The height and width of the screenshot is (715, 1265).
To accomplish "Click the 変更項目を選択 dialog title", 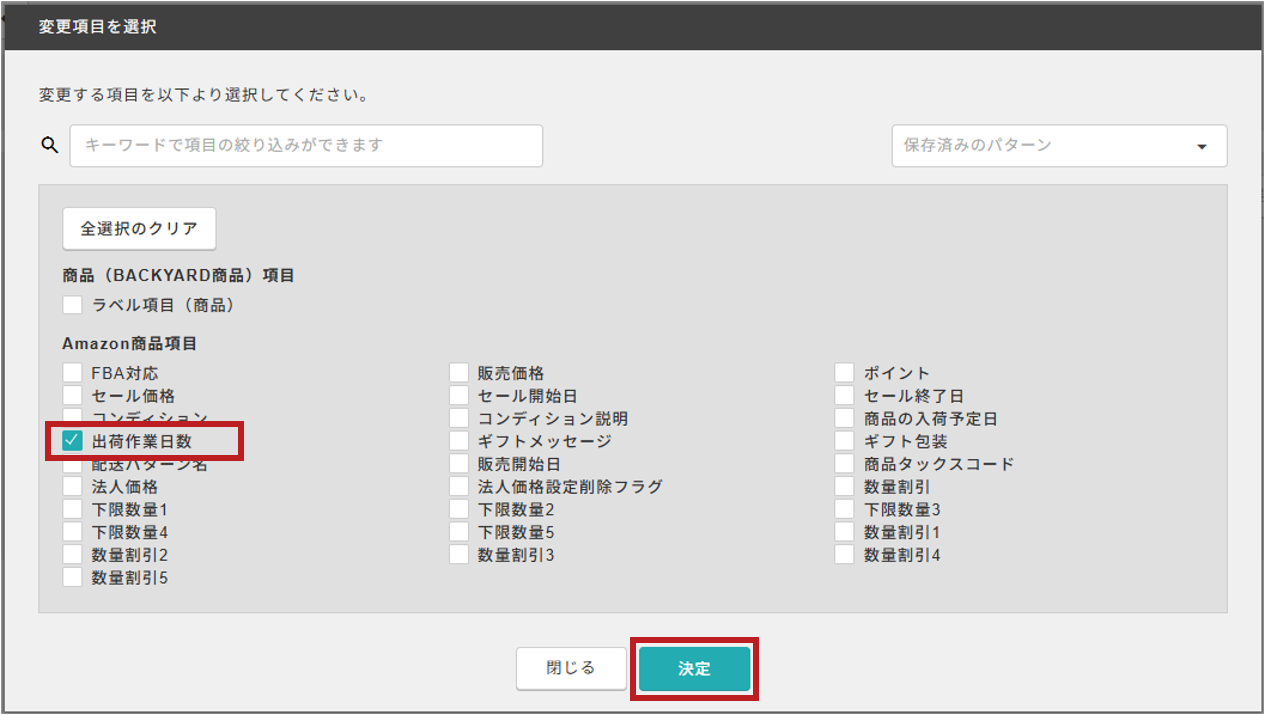I will 97,26.
